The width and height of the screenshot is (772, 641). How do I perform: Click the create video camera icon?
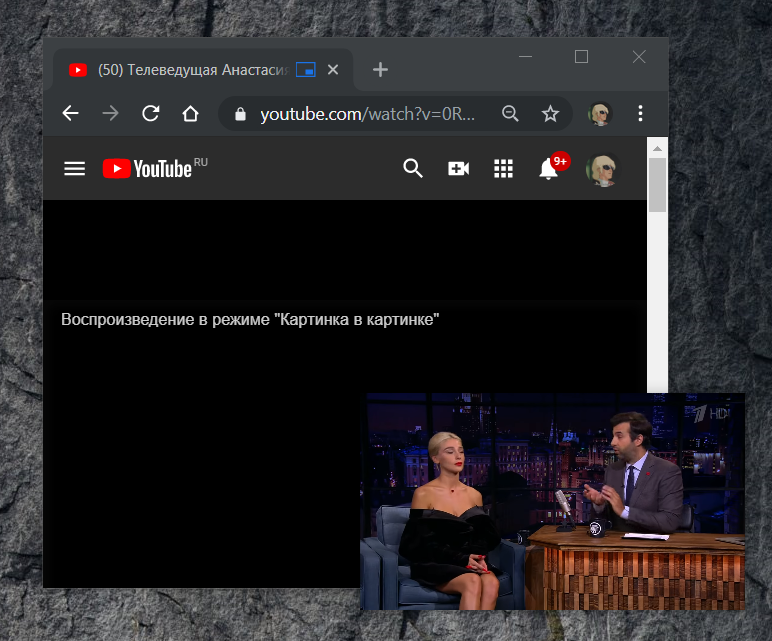458,168
